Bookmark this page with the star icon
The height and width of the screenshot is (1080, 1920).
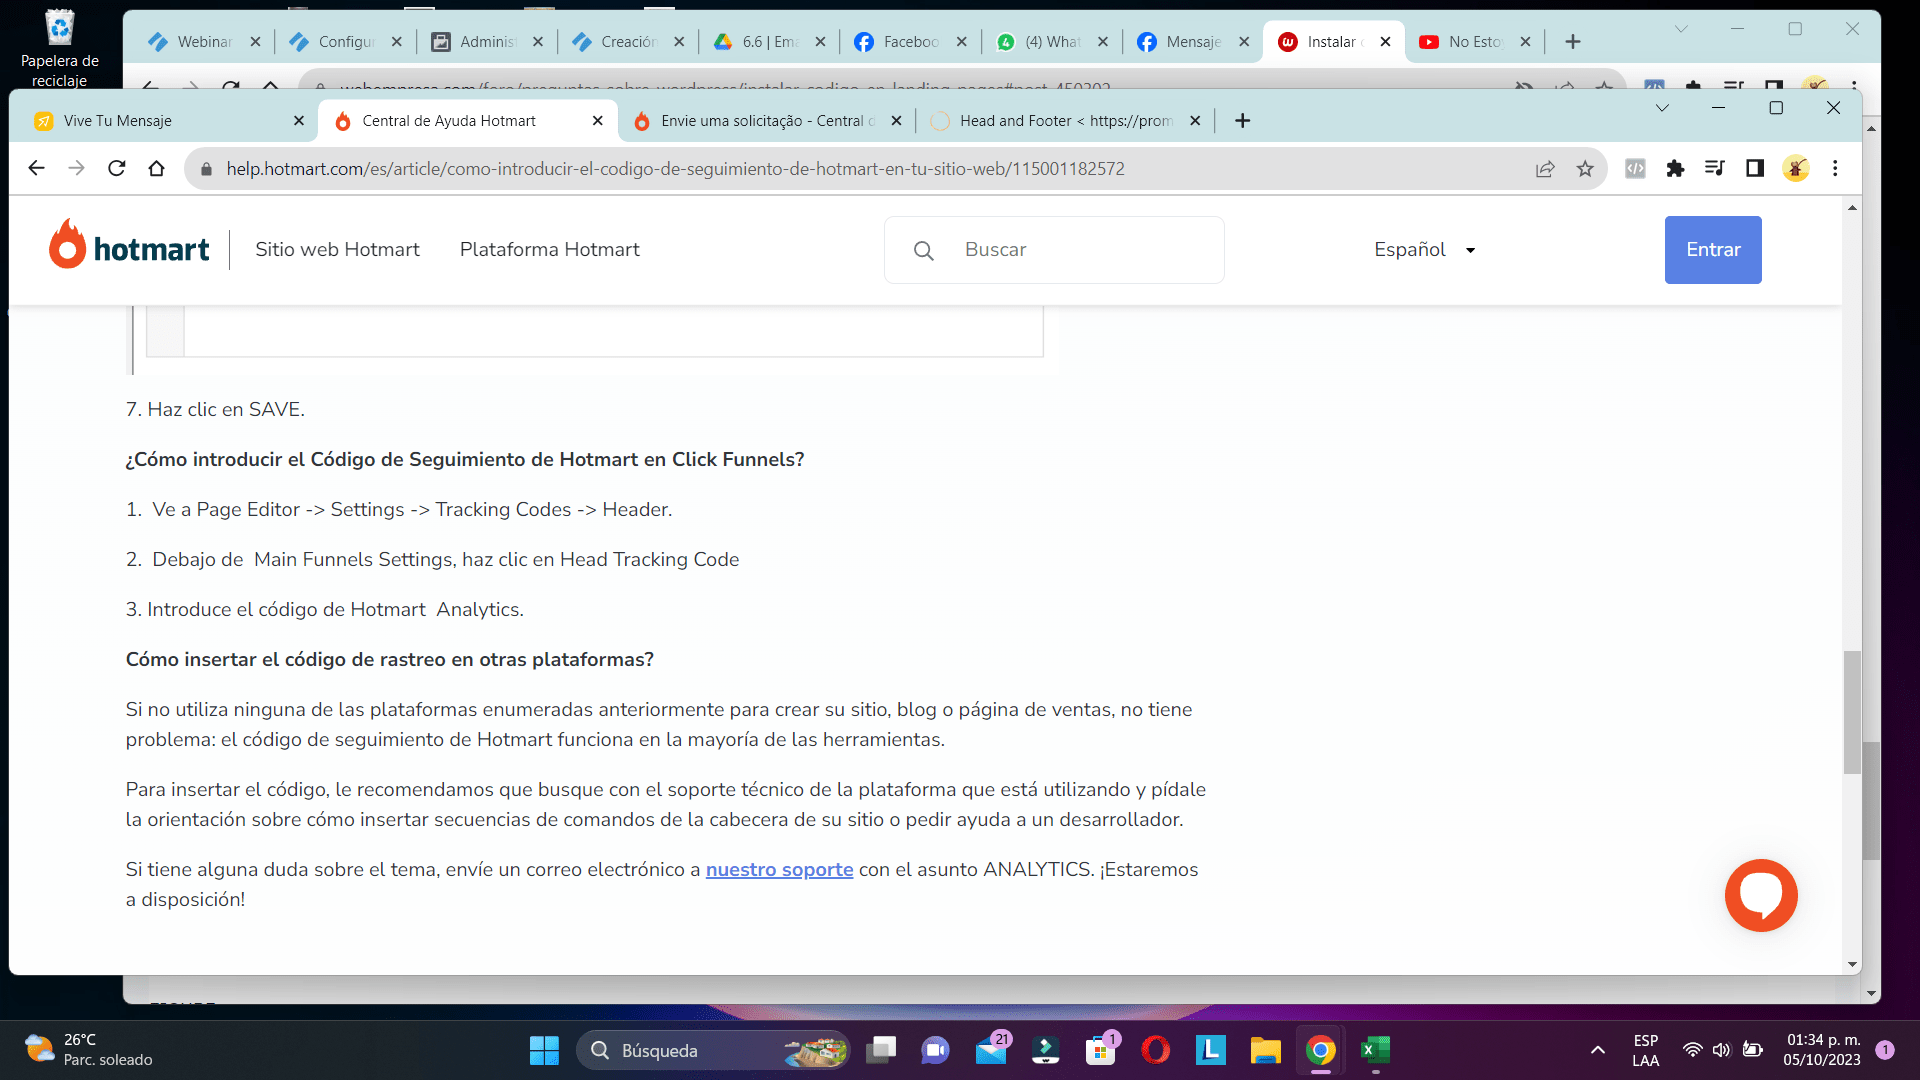[1585, 169]
